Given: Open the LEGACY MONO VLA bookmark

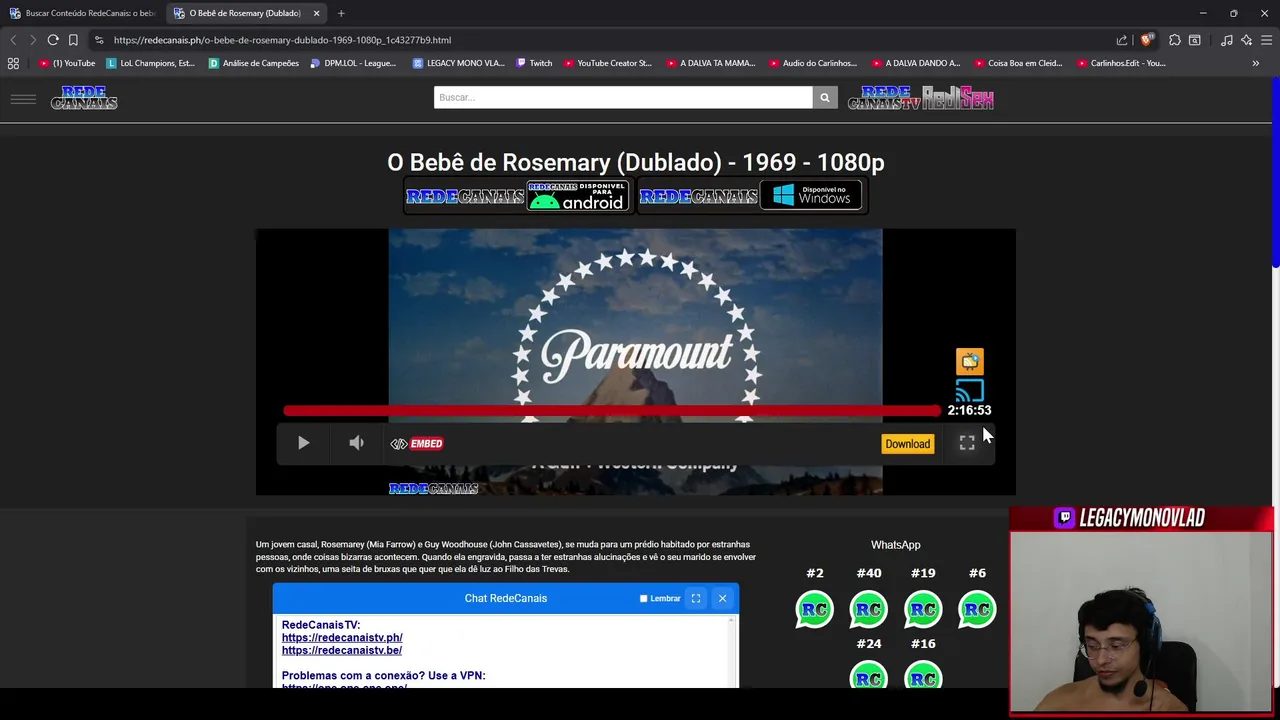Looking at the screenshot, I should coord(459,63).
